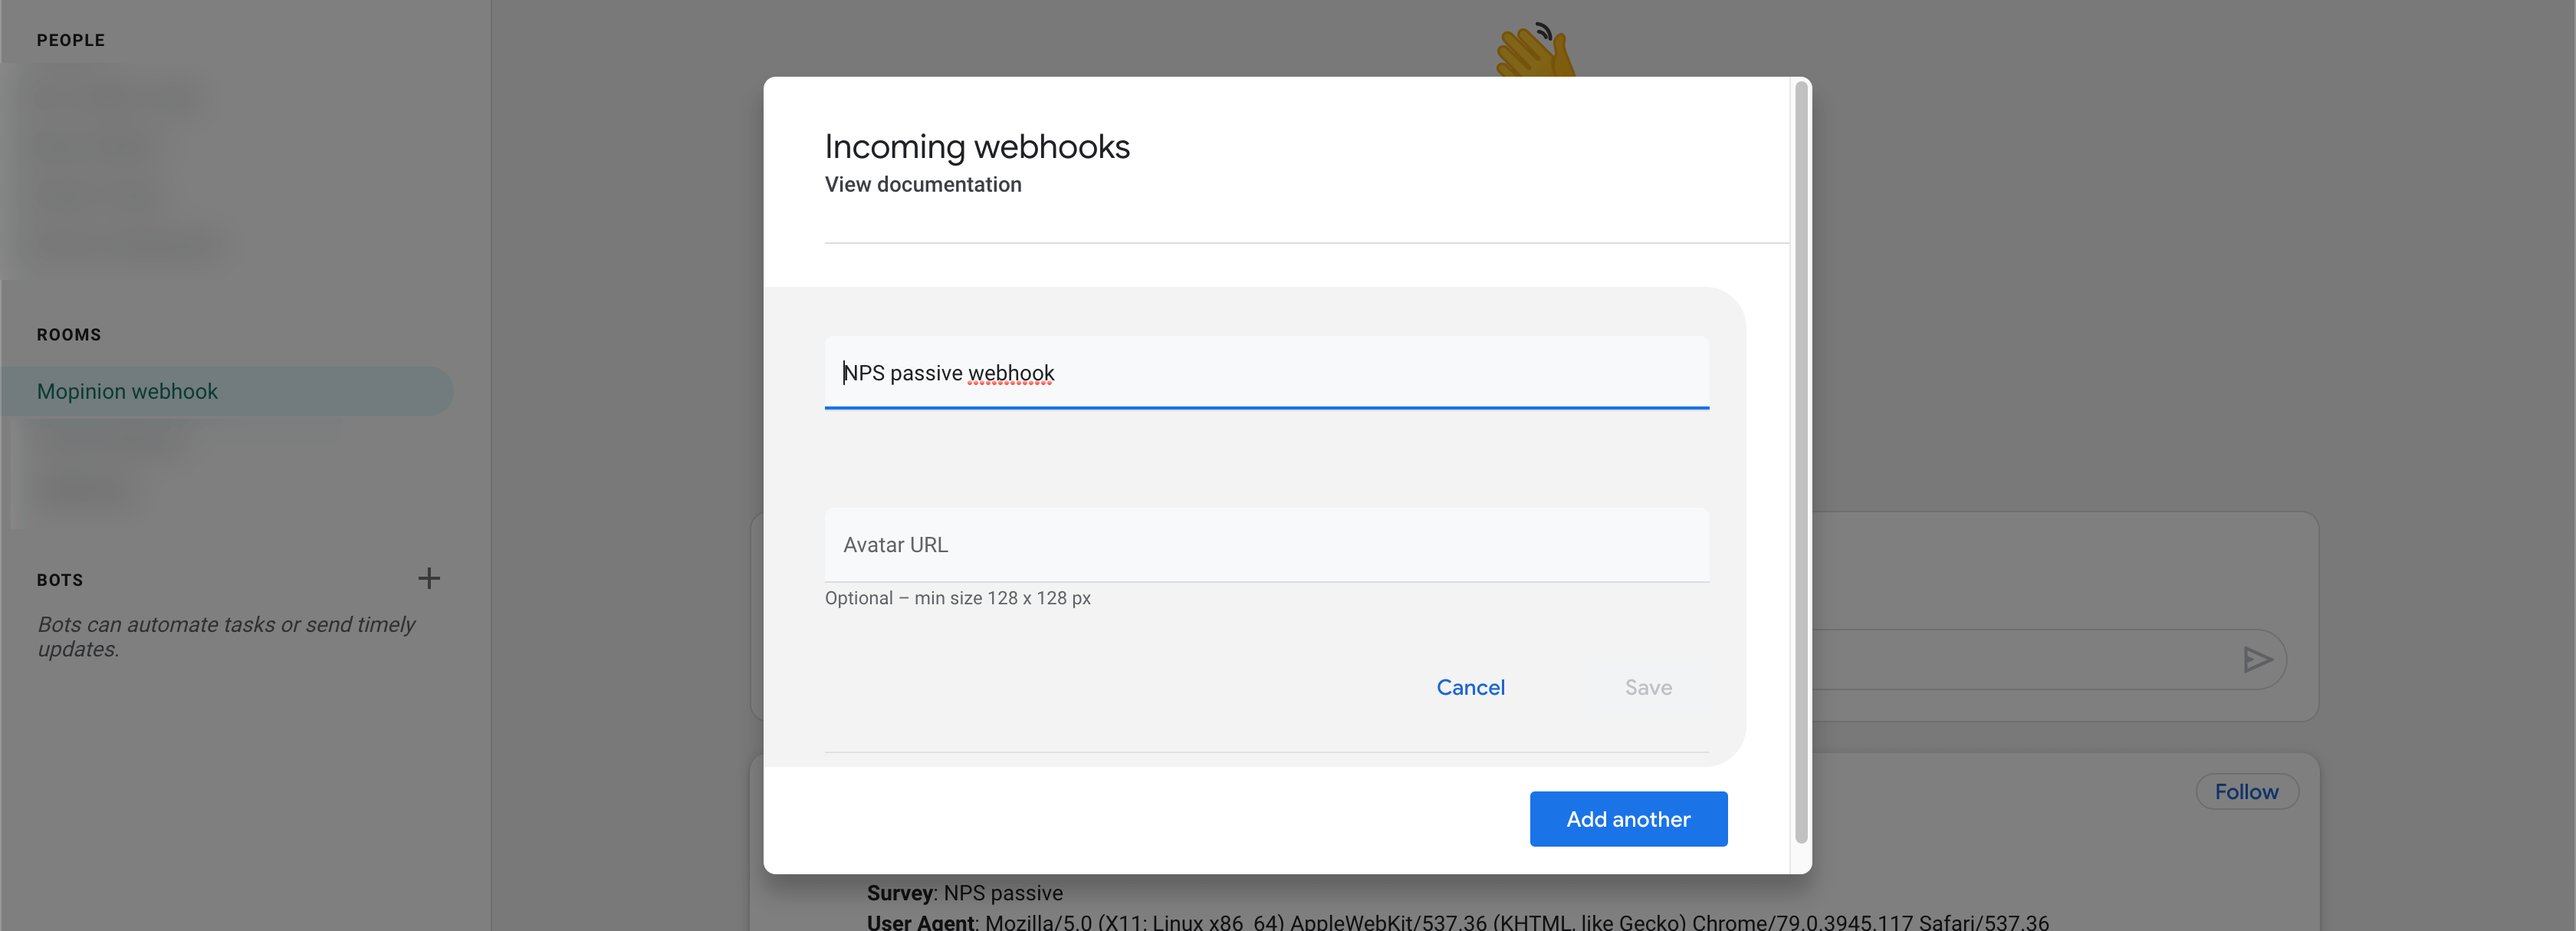Click the Incoming webhooks heading
2576x931 pixels.
coord(977,146)
